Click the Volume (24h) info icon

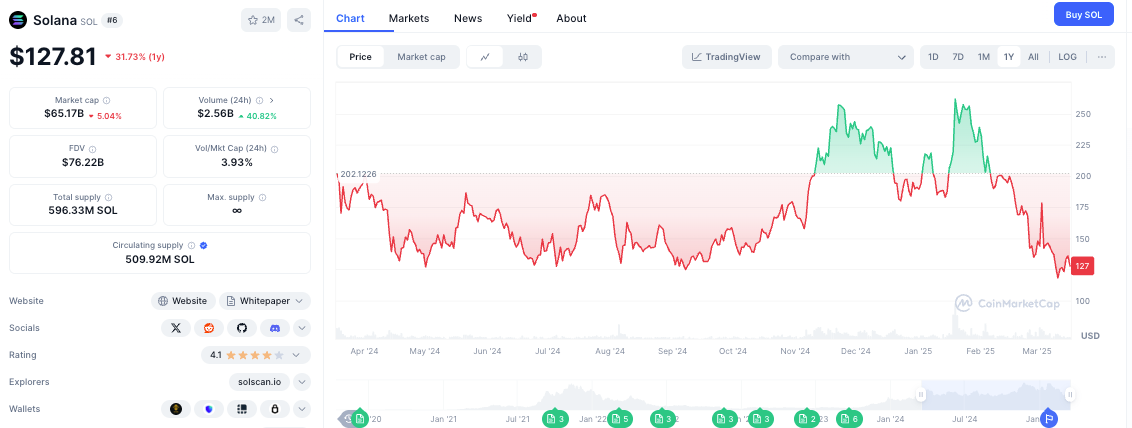[x=259, y=101]
